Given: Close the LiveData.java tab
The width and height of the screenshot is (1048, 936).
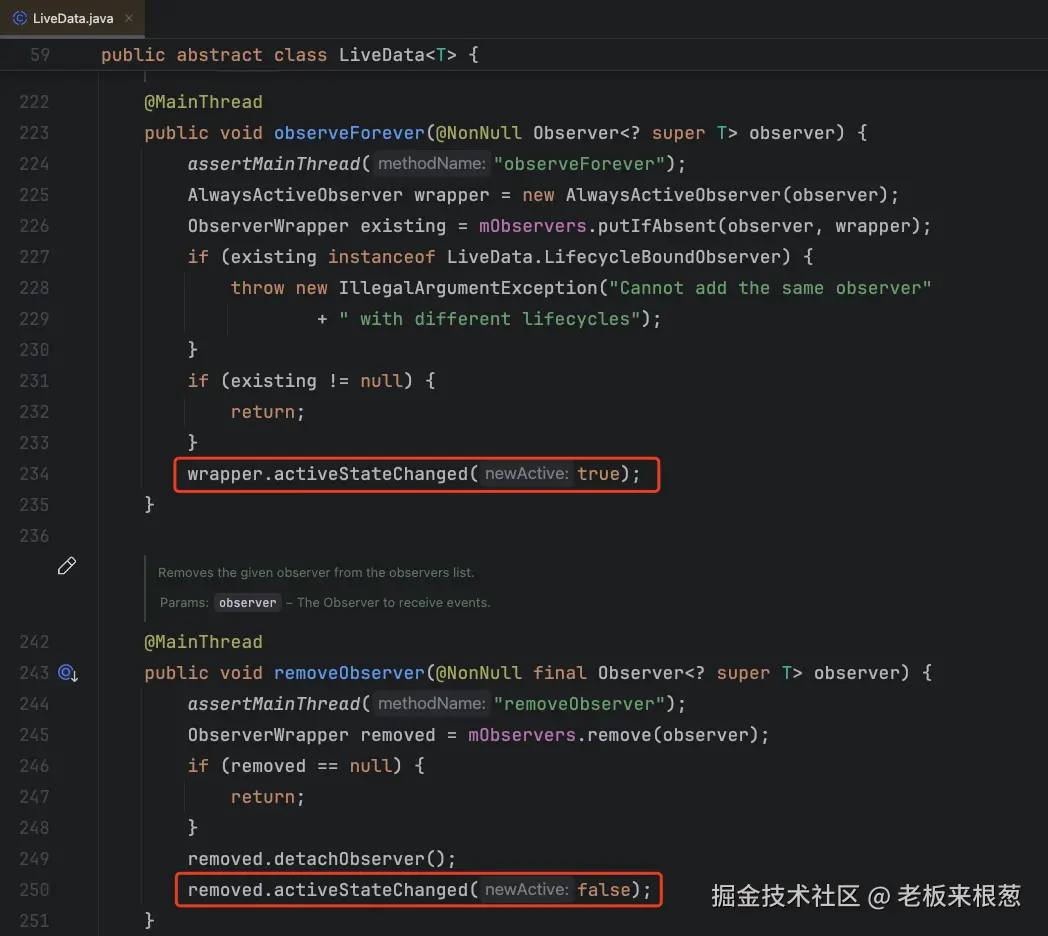Looking at the screenshot, I should tap(129, 18).
